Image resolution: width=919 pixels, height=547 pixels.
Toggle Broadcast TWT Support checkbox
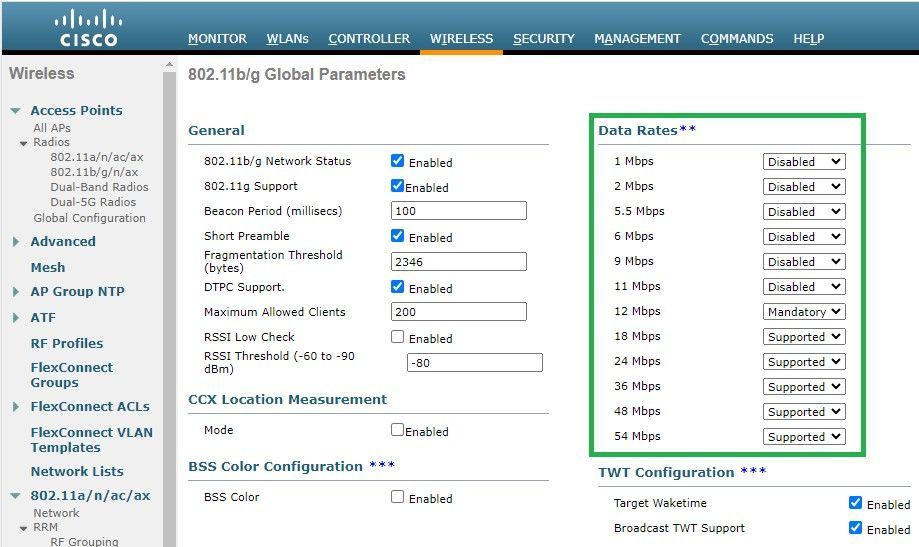click(855, 528)
